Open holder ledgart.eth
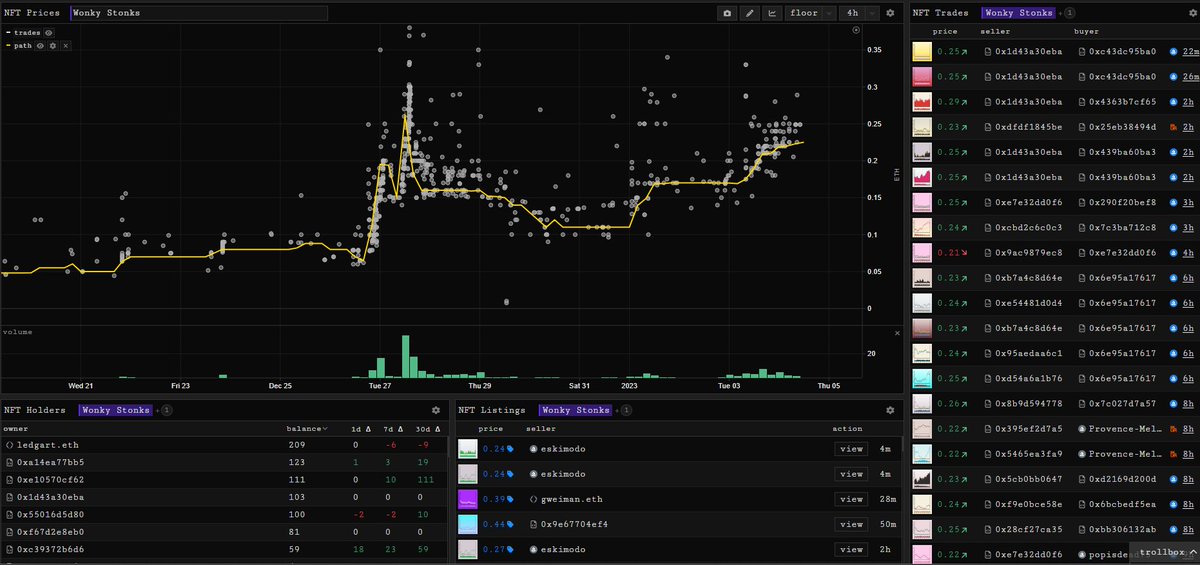Screen dimensions: 1200x565 click(x=47, y=445)
